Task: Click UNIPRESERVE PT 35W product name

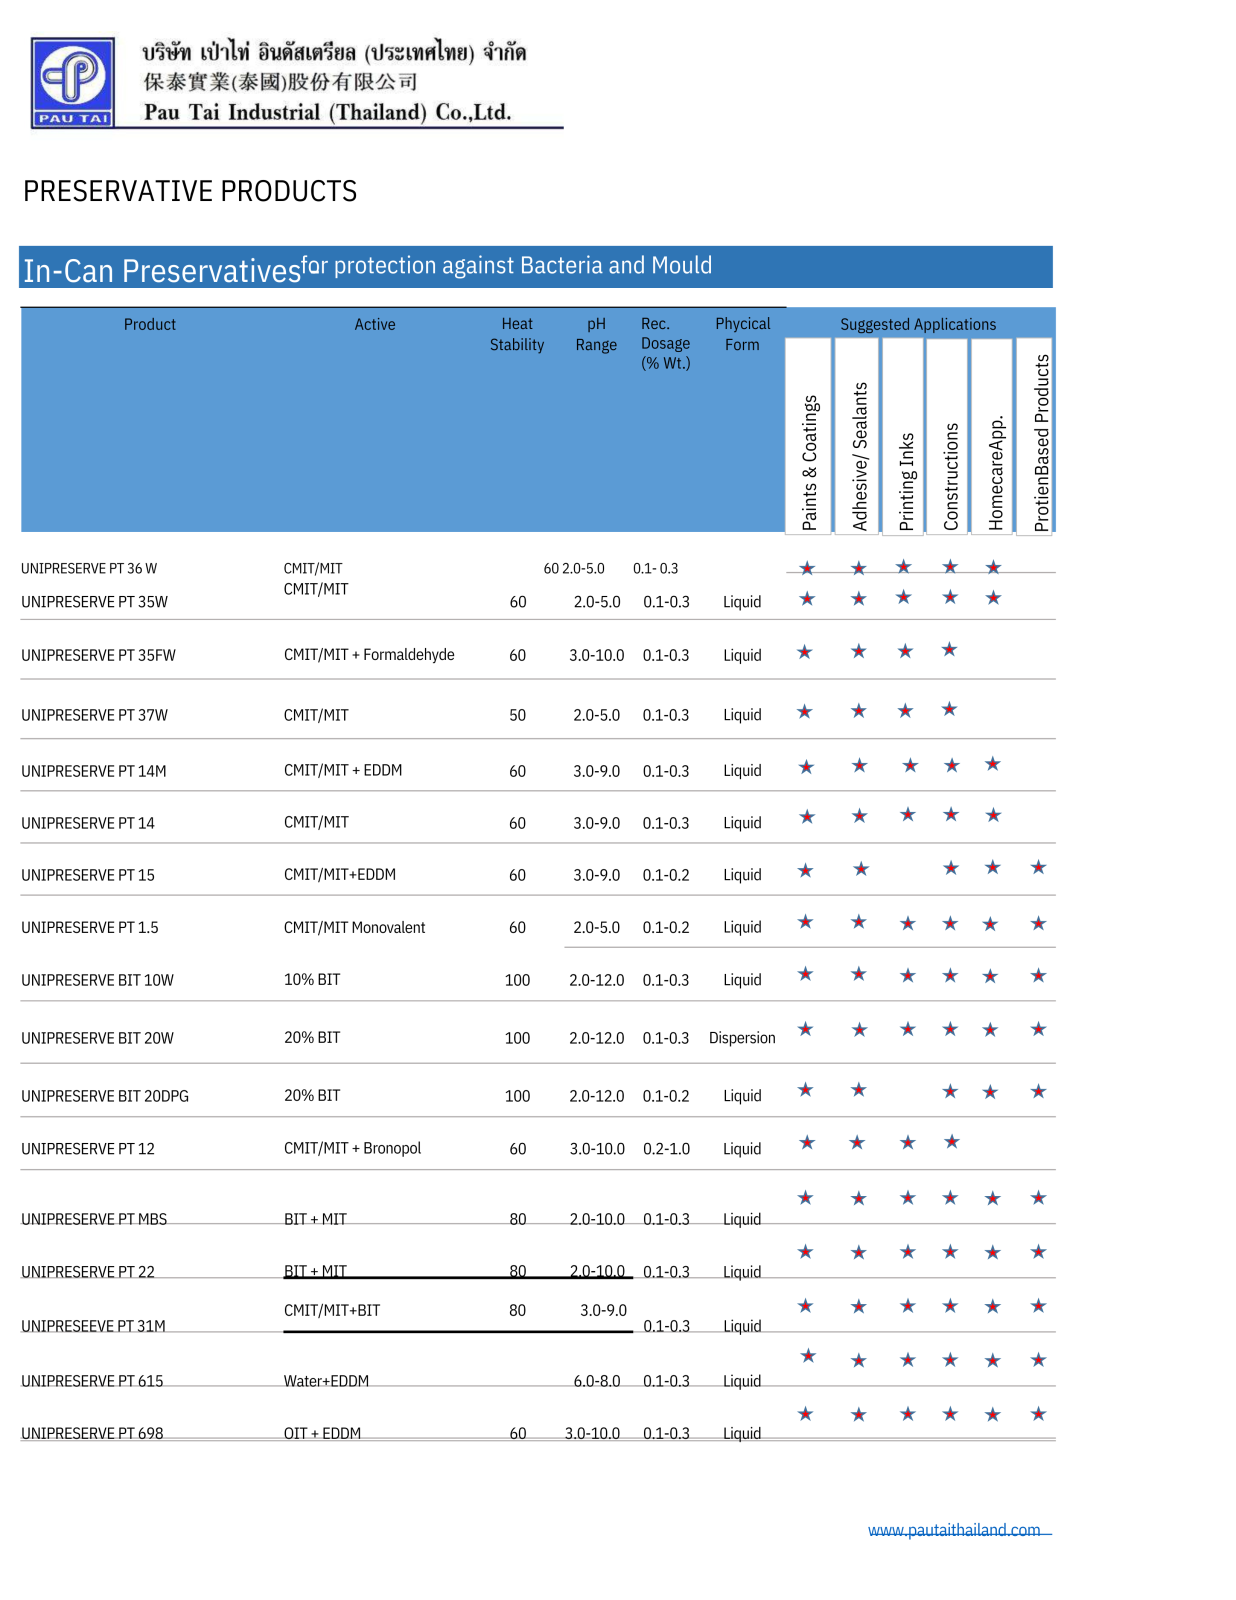Action: 94,601
